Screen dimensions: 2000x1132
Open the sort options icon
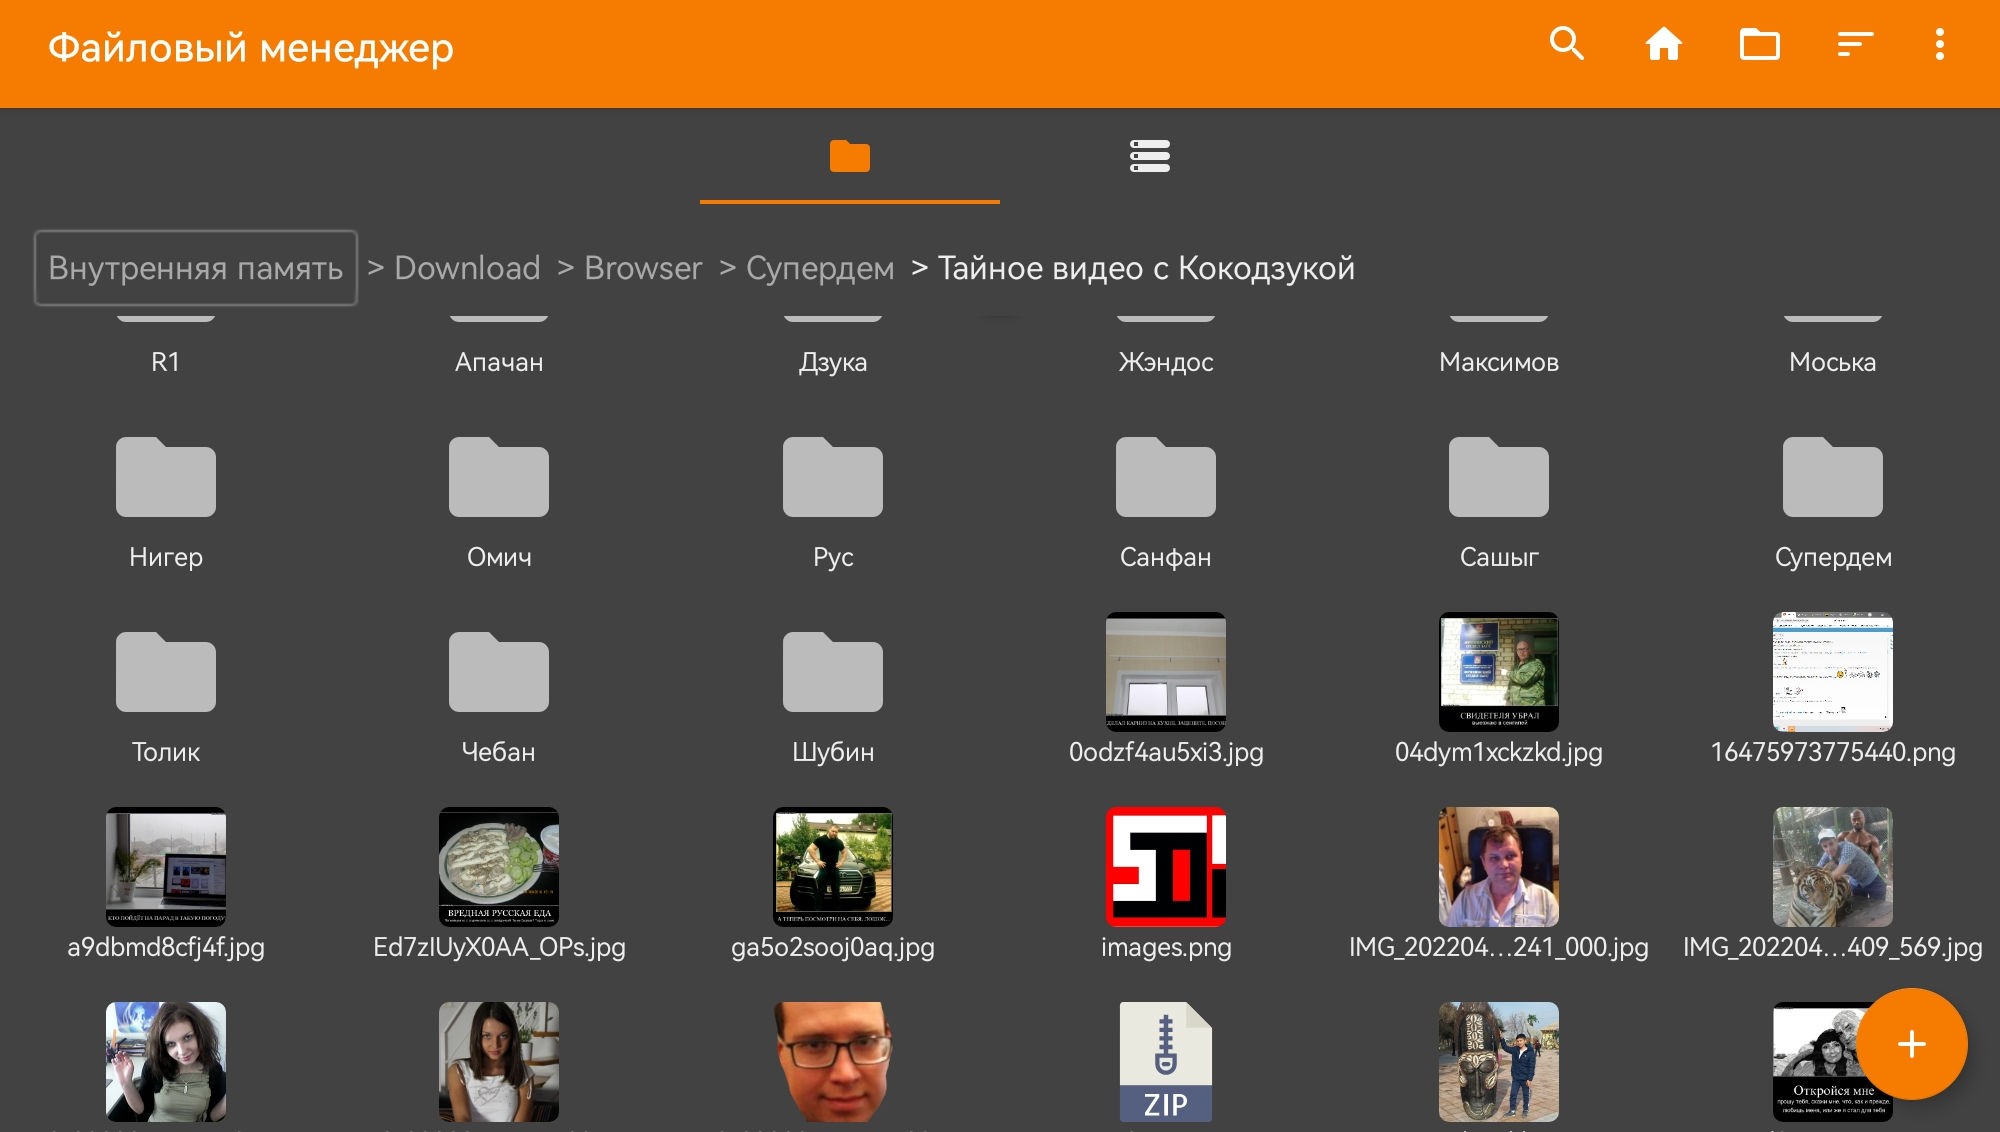1854,45
